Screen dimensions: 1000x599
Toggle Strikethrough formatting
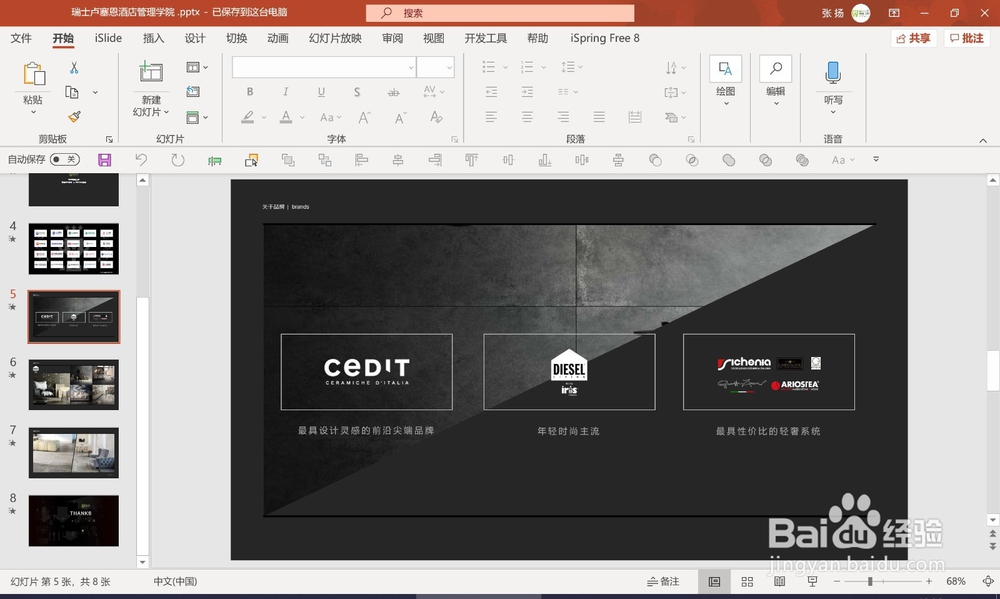click(x=393, y=92)
